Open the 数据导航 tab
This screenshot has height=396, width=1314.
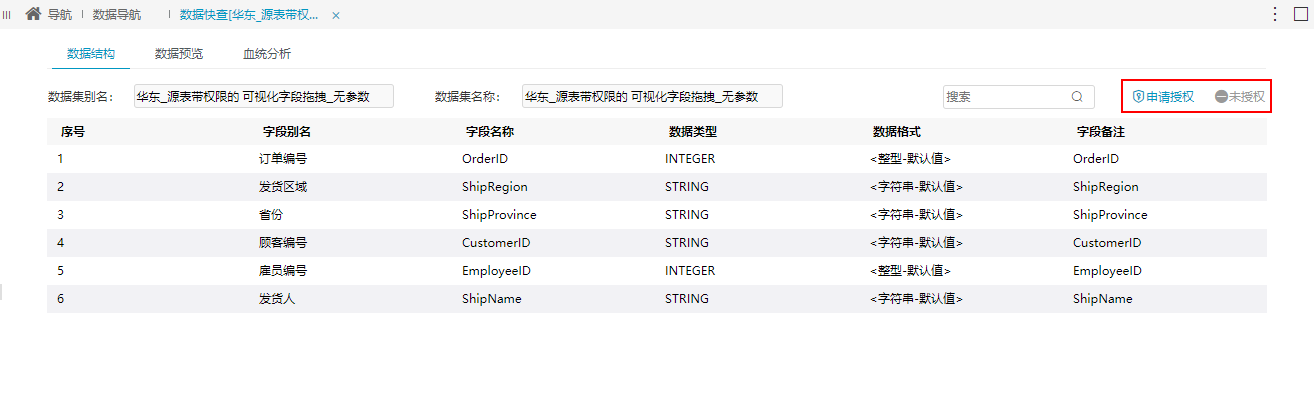pyautogui.click(x=117, y=15)
